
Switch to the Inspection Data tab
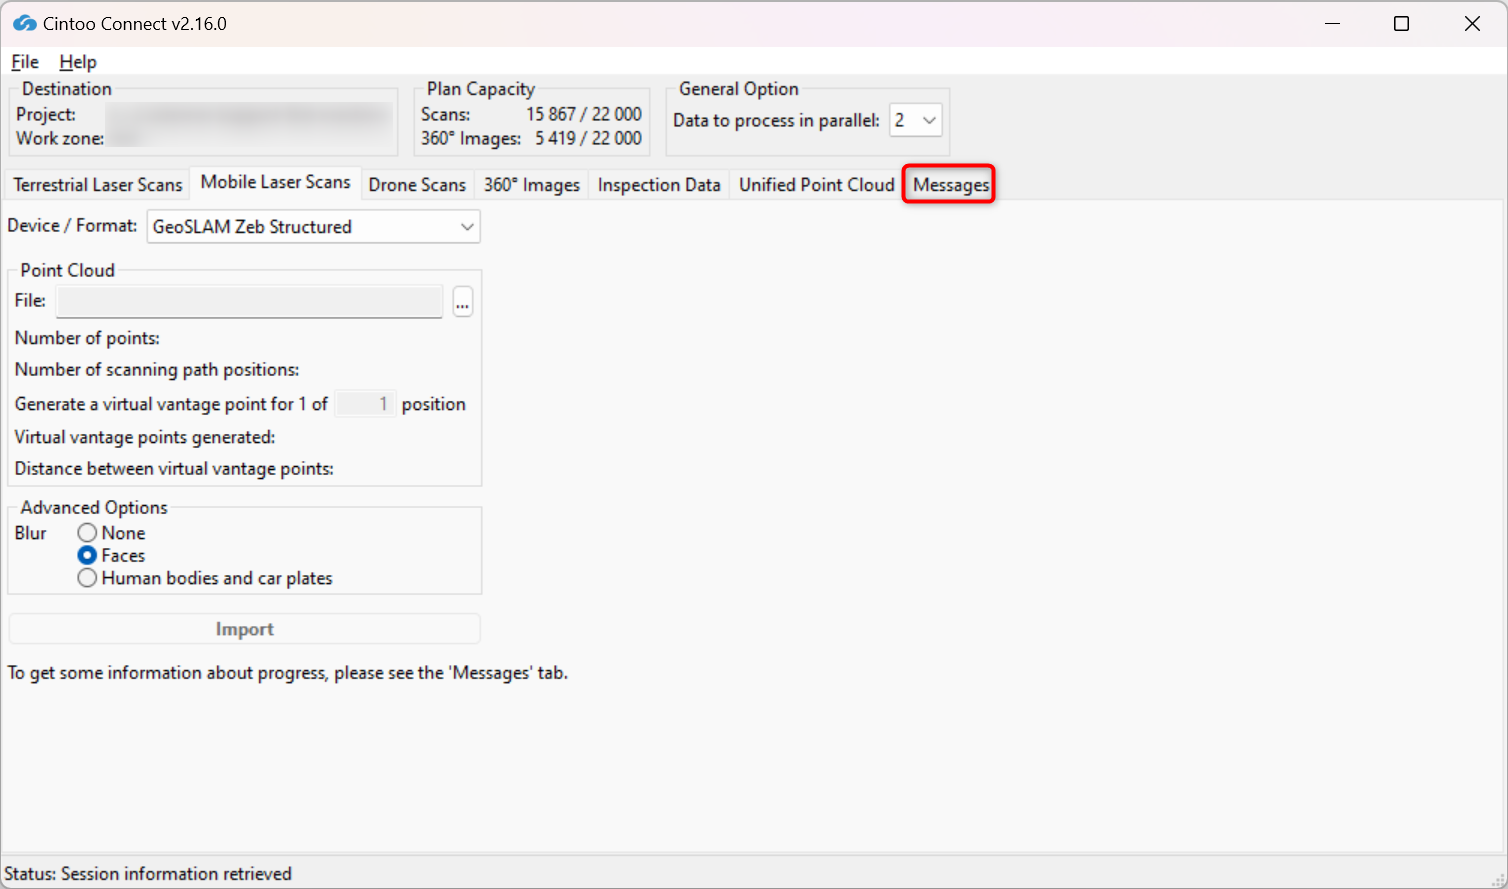click(659, 185)
